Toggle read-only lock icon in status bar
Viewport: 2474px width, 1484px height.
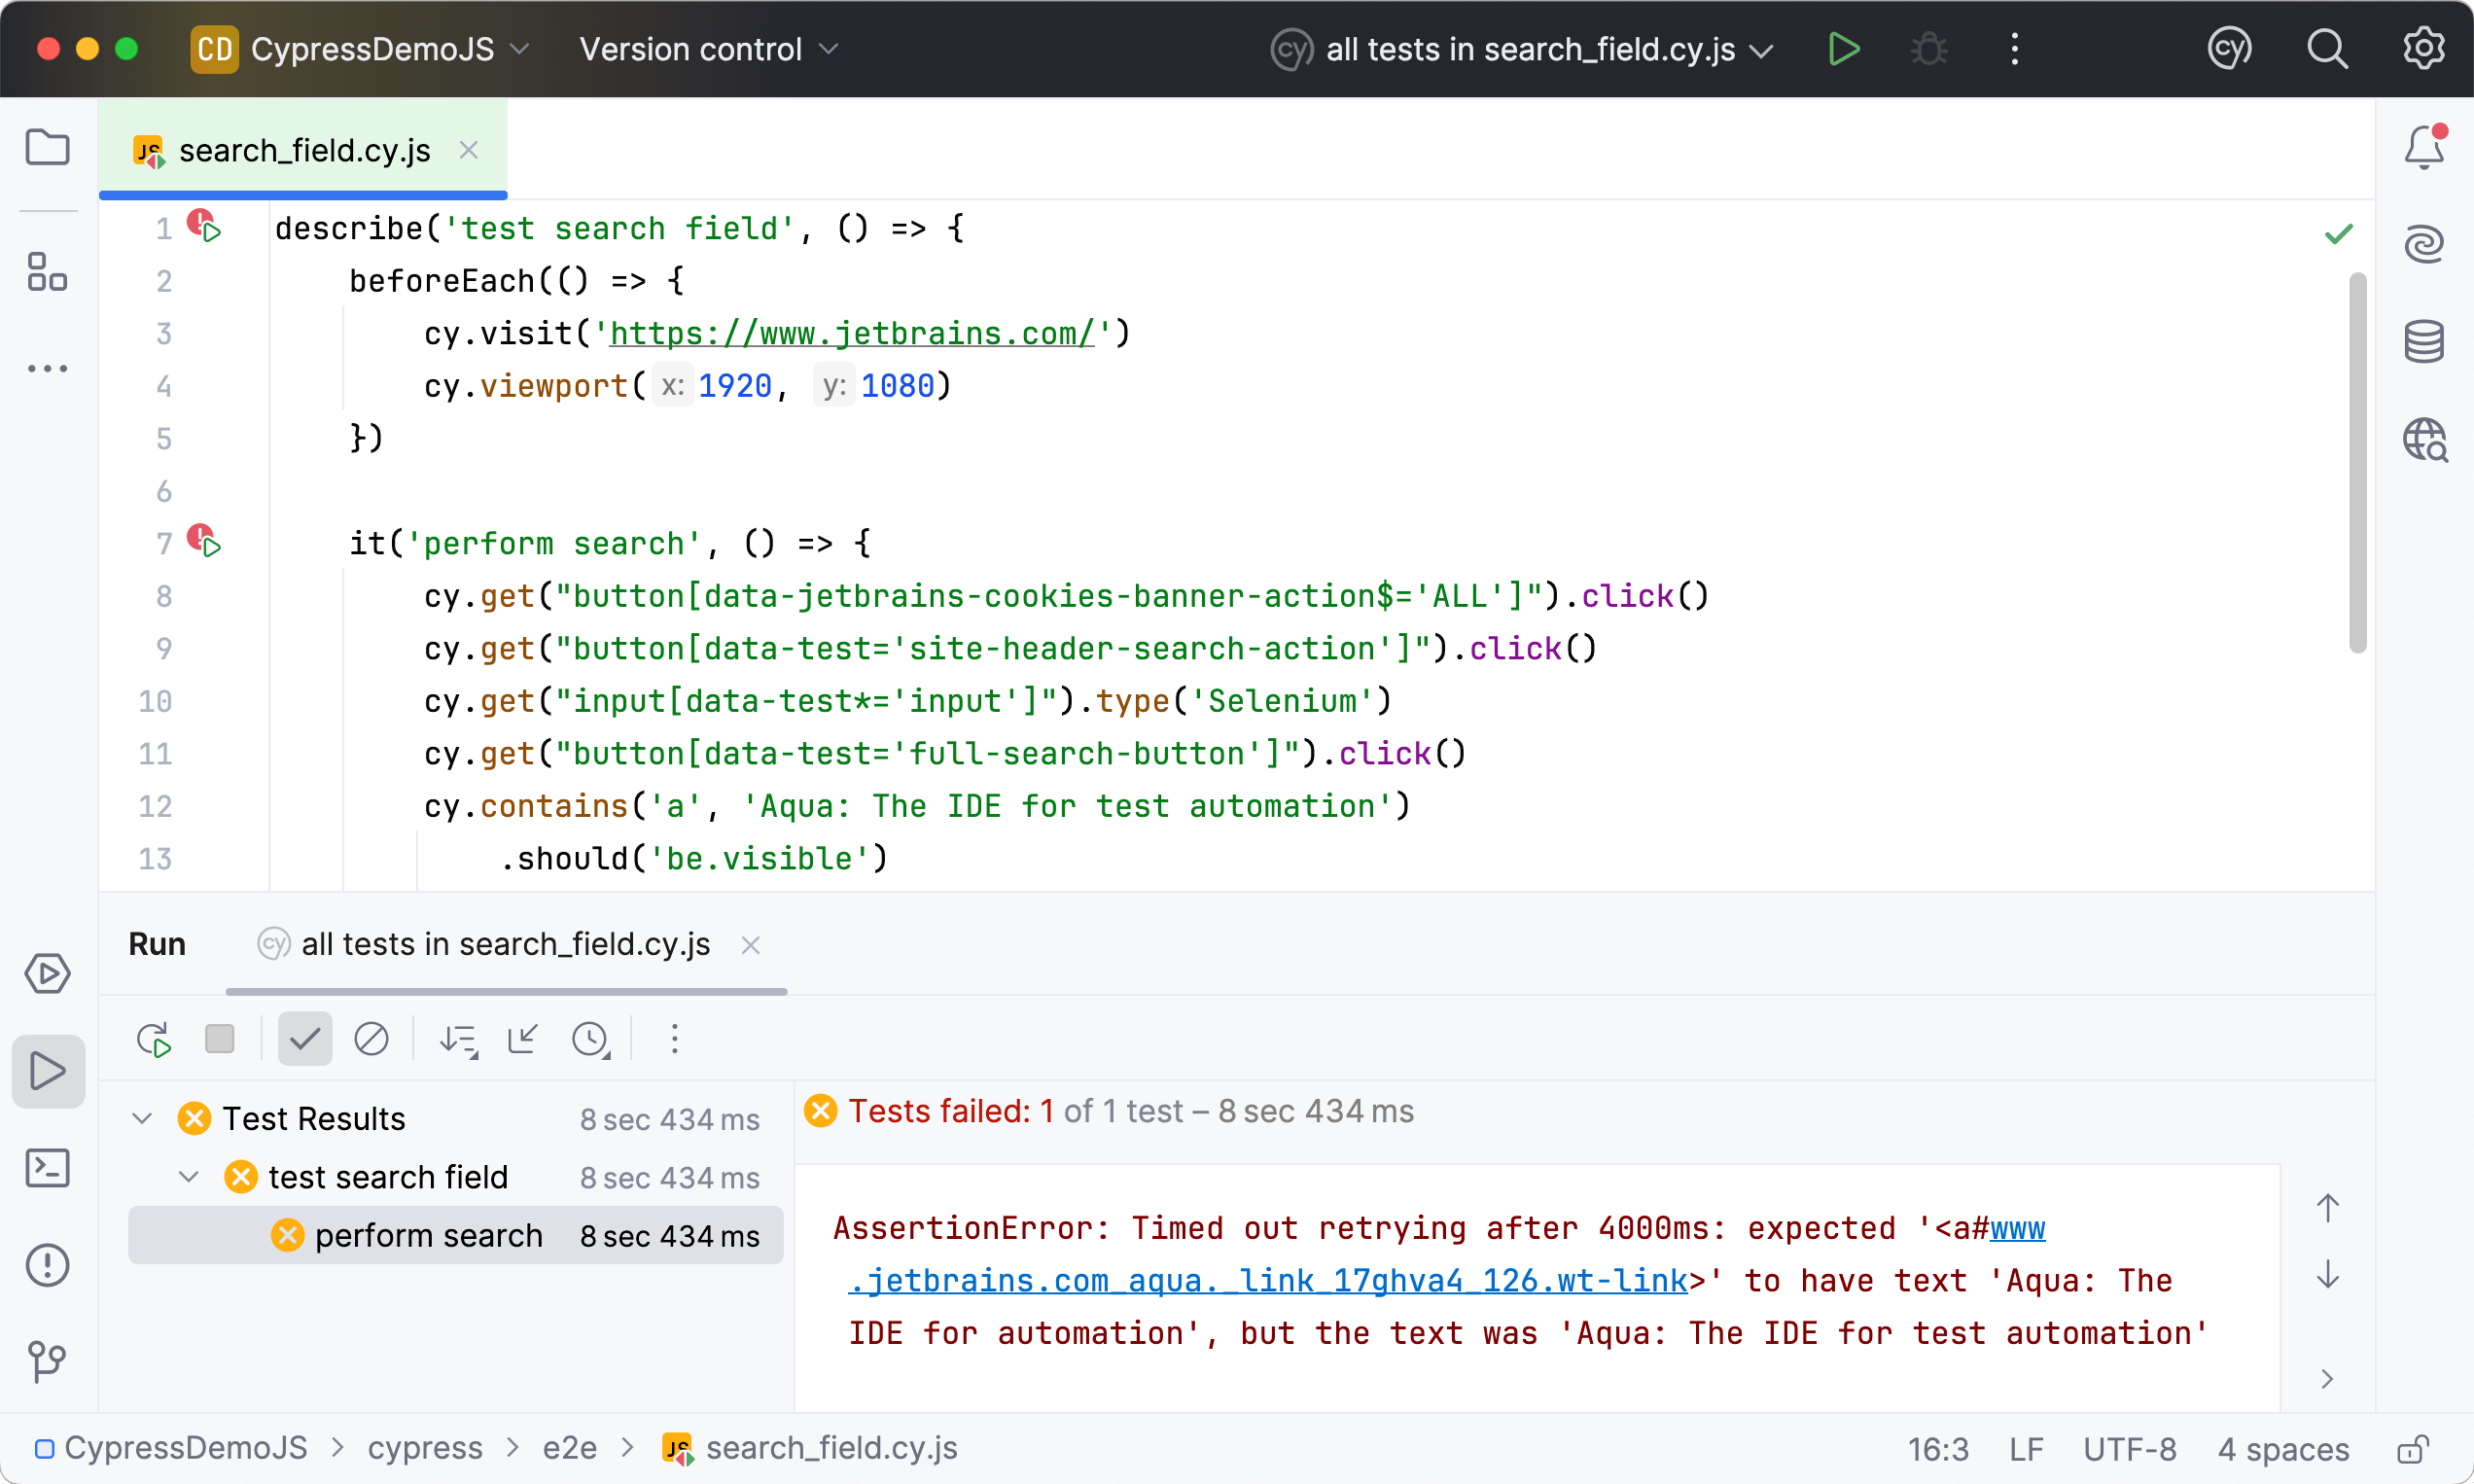tap(2411, 1449)
